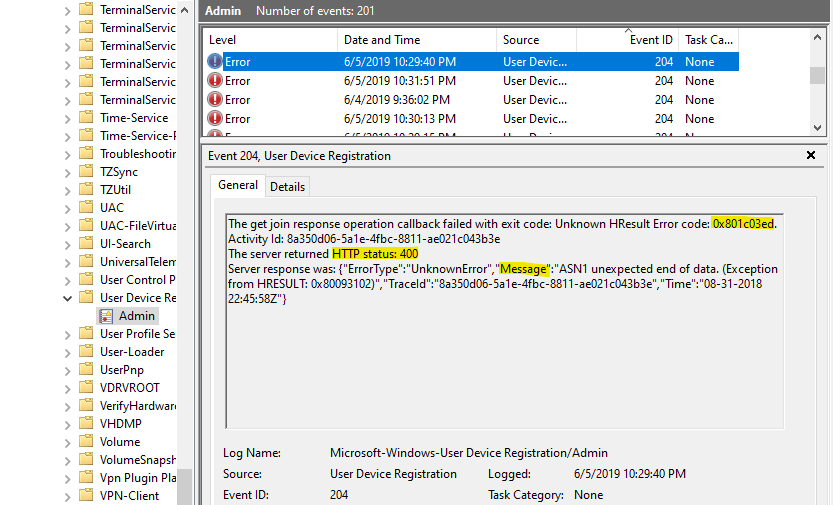The image size is (833, 505).
Task: Click event list scrollbar down arrow
Action: (x=818, y=128)
